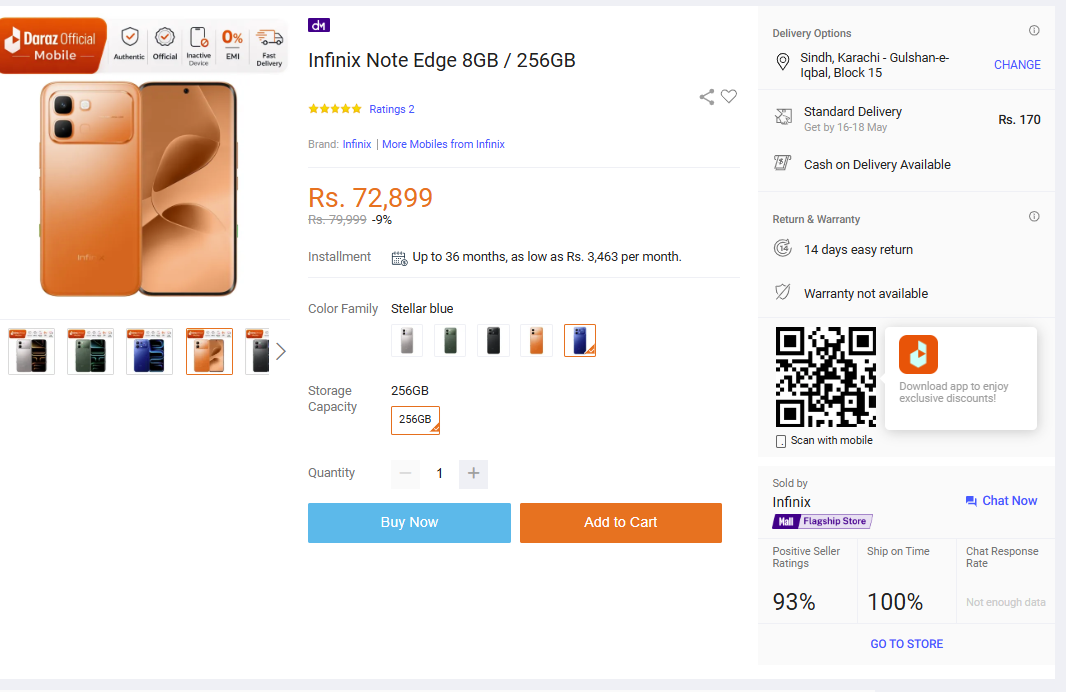
Task: Click the location pin icon for delivery address
Action: coord(783,63)
